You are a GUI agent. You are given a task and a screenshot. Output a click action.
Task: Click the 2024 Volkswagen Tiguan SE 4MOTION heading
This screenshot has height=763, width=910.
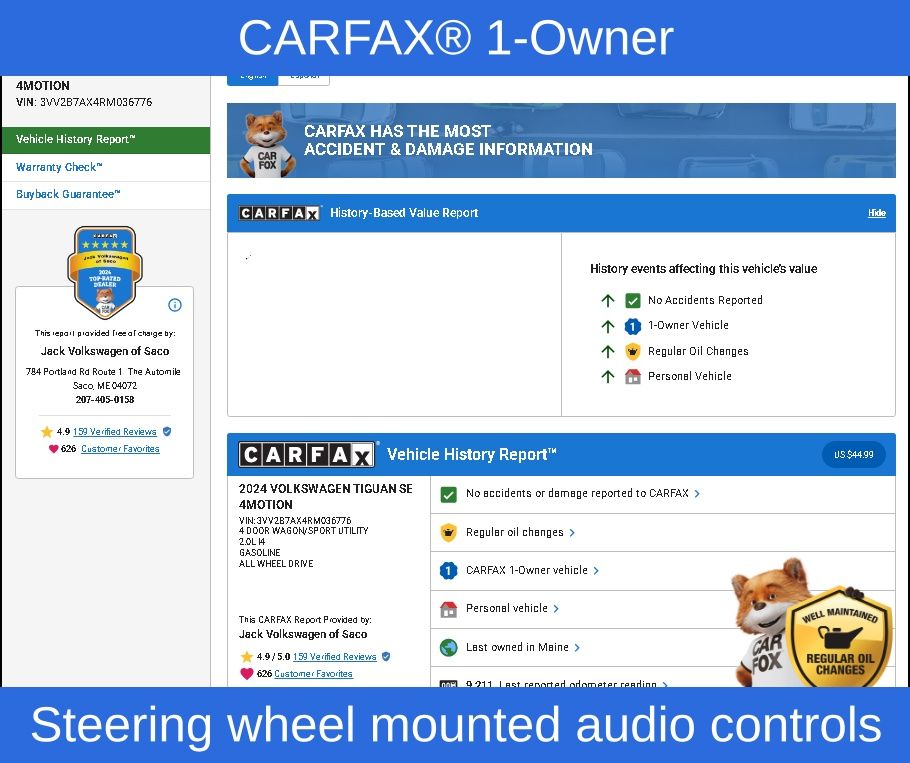coord(326,497)
